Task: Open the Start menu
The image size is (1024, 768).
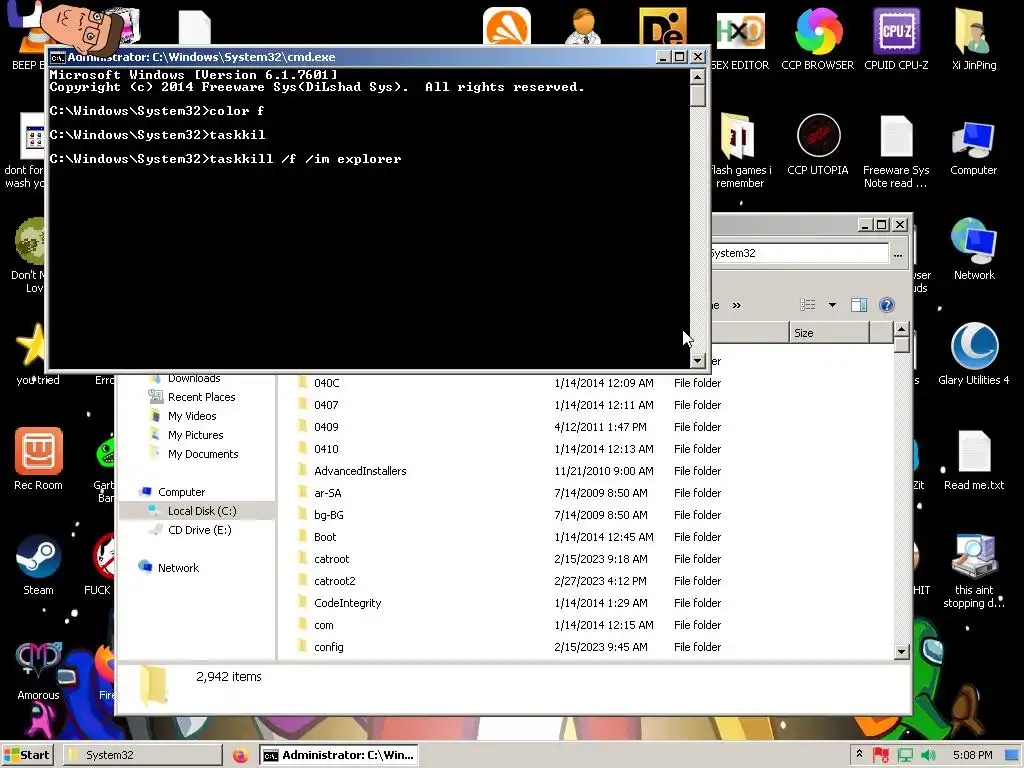Action: [27, 755]
